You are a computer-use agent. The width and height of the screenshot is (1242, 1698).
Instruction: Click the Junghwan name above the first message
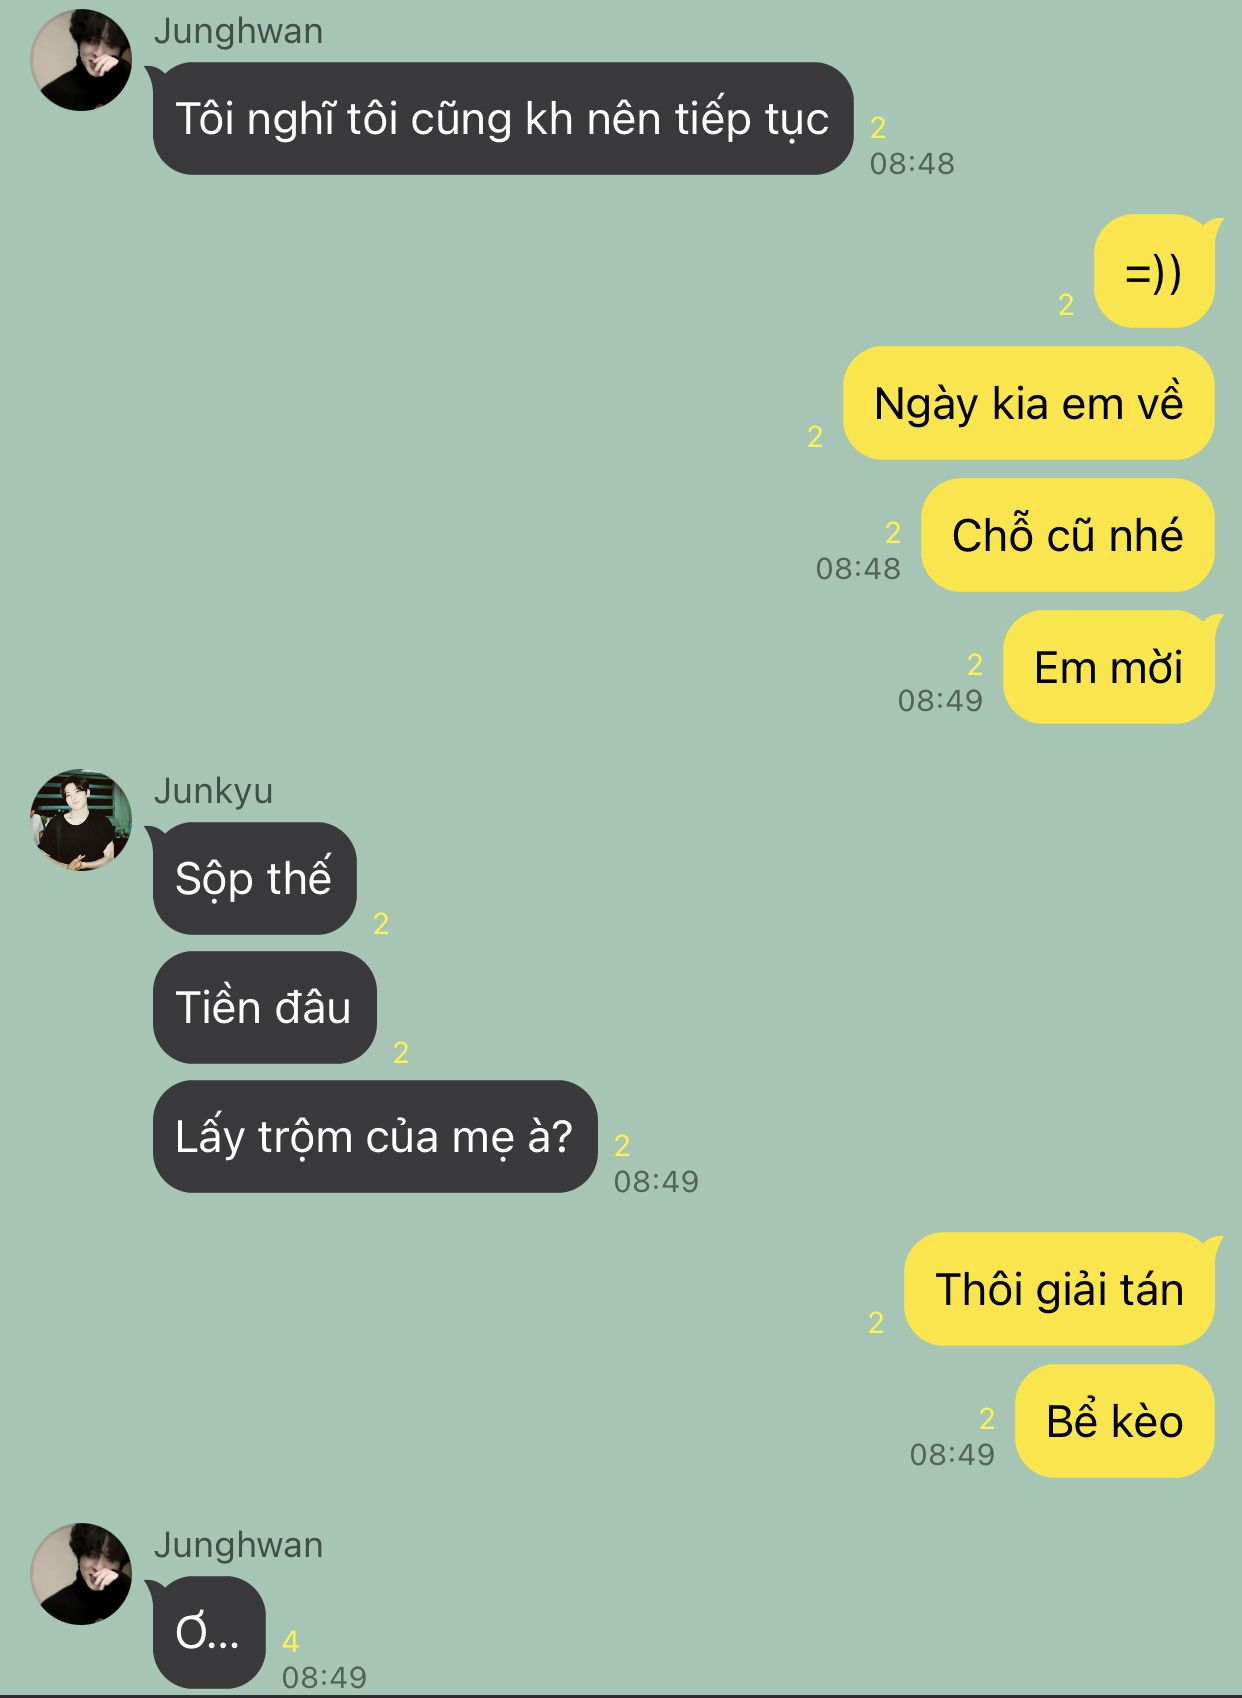pos(238,31)
